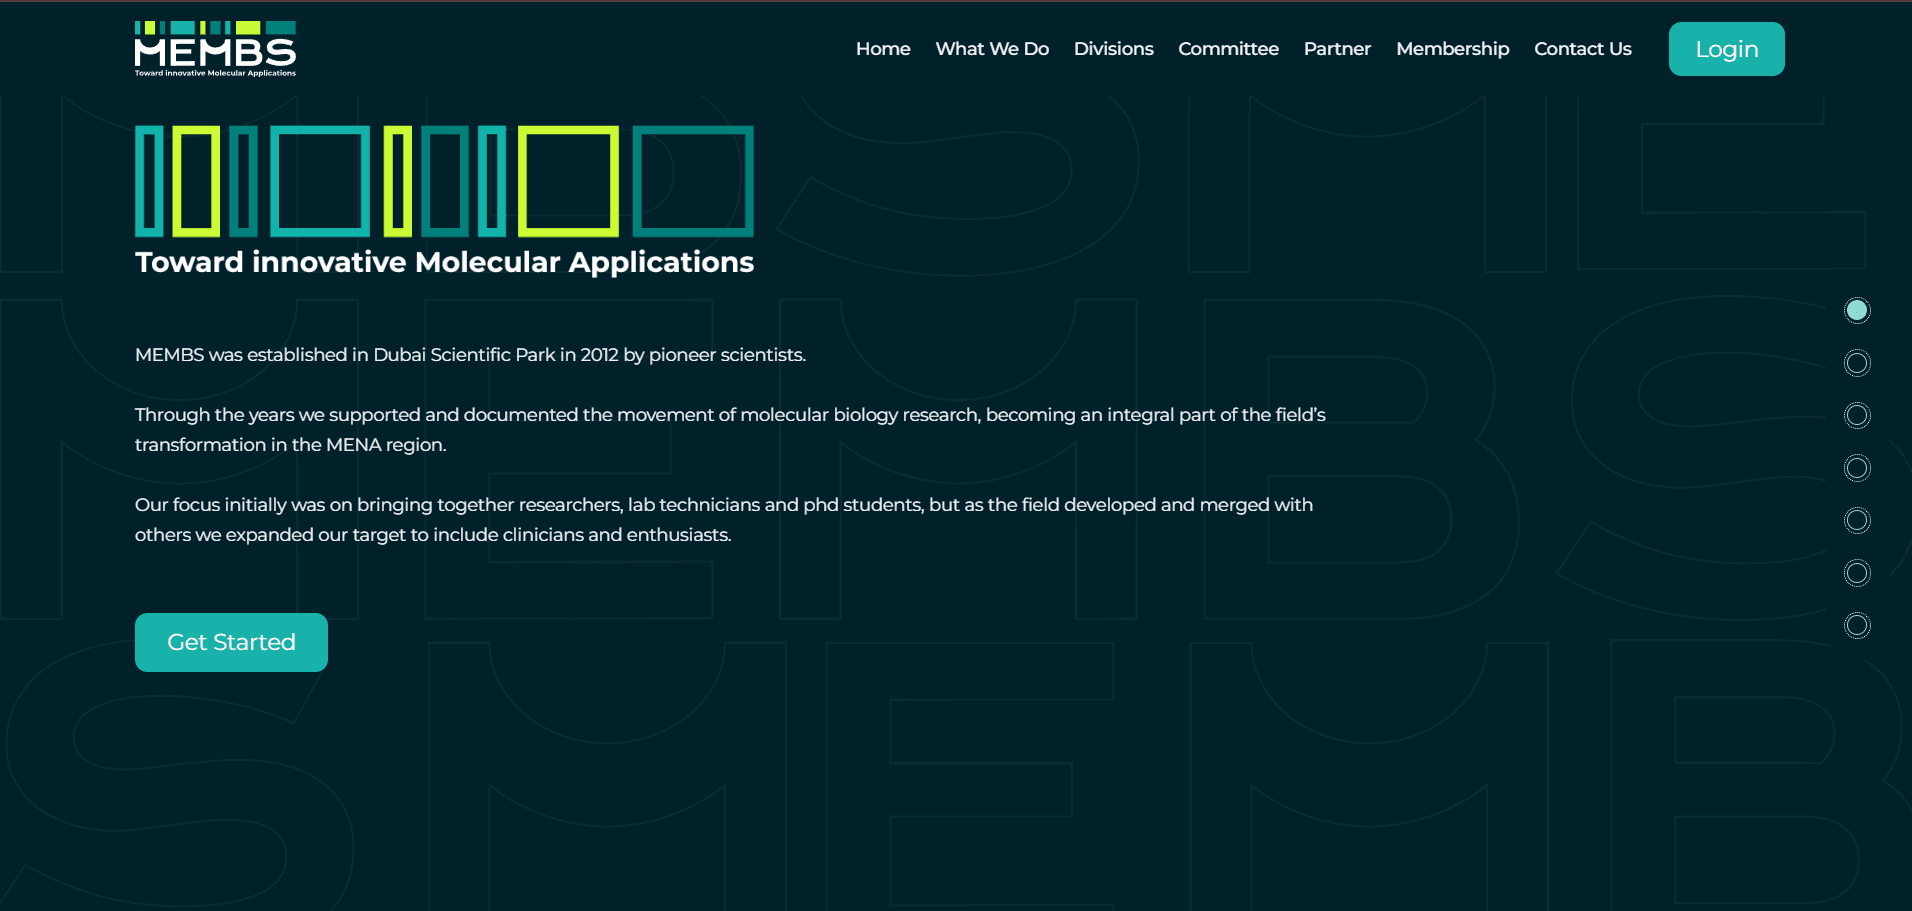Click the Get Started button
Screen dimensions: 1912x911
coord(231,642)
